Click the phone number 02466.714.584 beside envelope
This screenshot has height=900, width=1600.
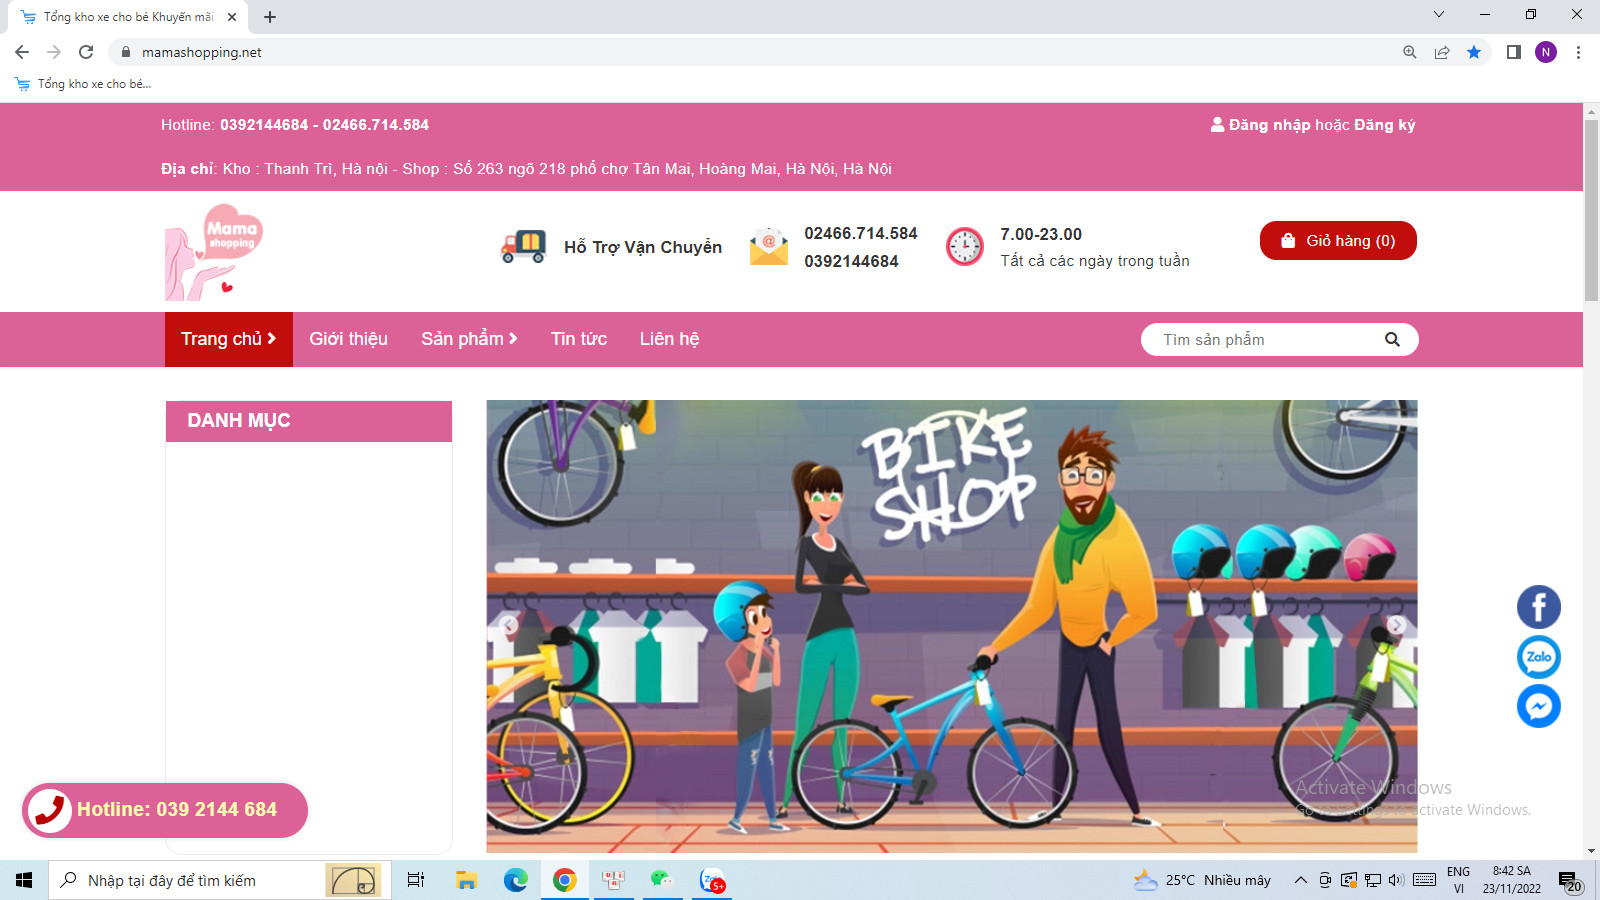(861, 233)
